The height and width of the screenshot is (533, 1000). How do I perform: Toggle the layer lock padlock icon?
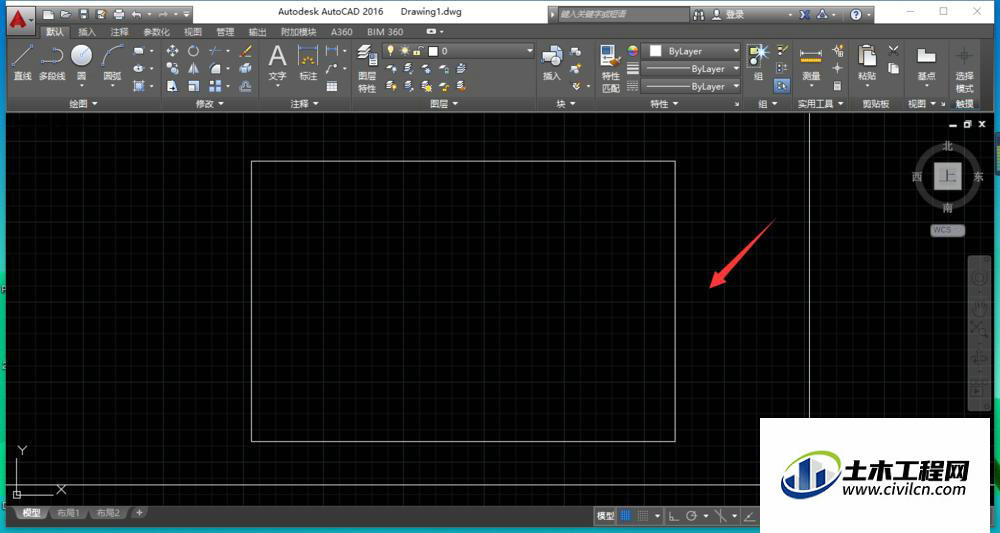click(418, 50)
